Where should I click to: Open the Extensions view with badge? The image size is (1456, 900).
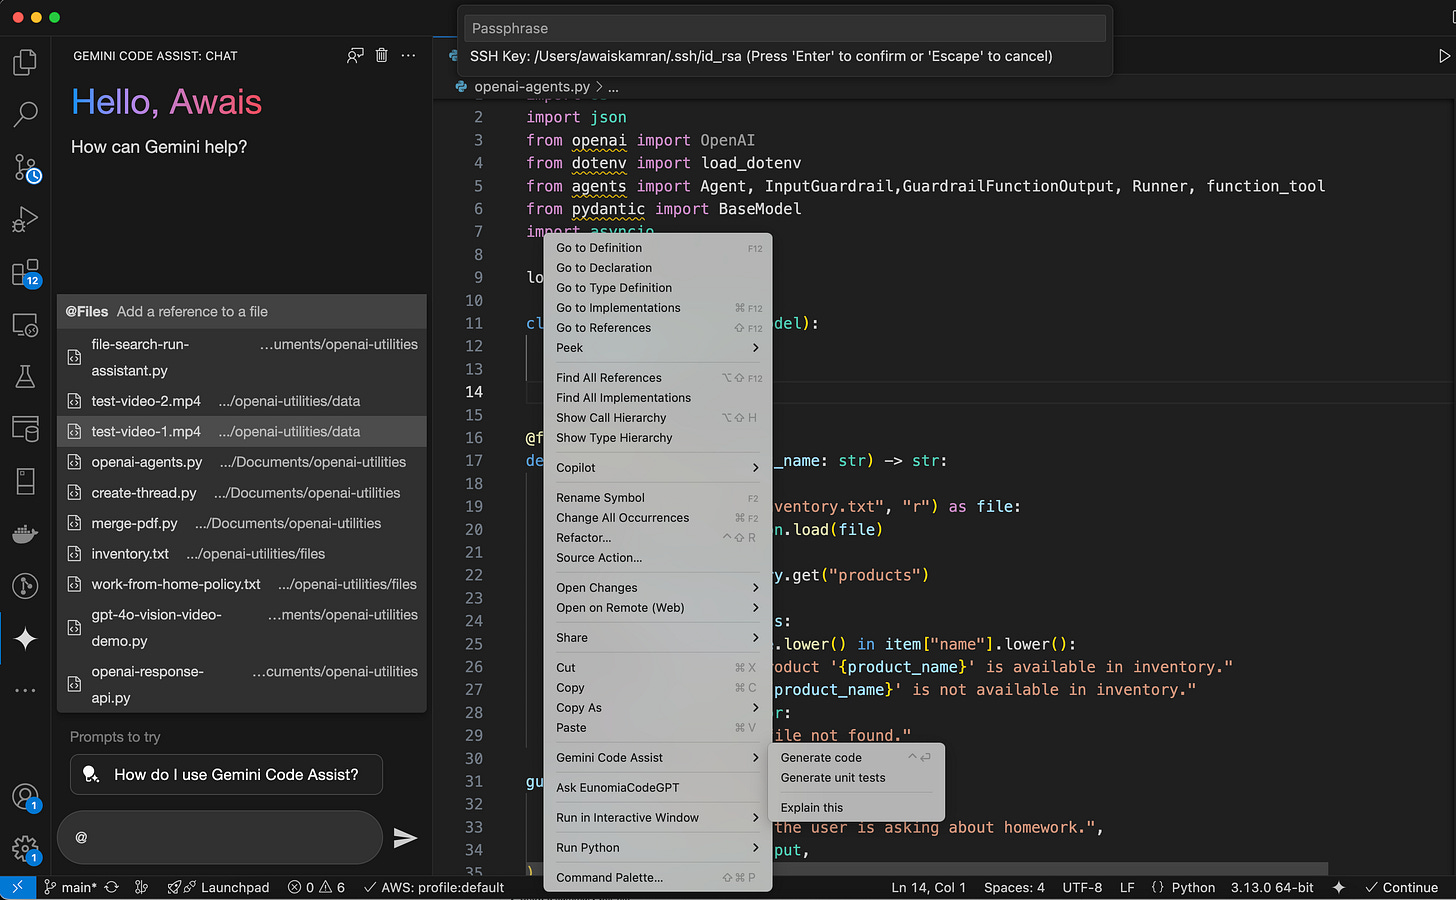[x=25, y=273]
